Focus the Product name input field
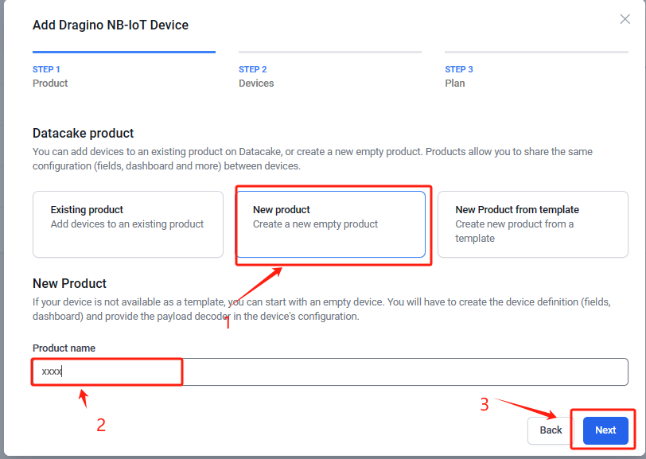This screenshot has height=459, width=646. pyautogui.click(x=330, y=372)
